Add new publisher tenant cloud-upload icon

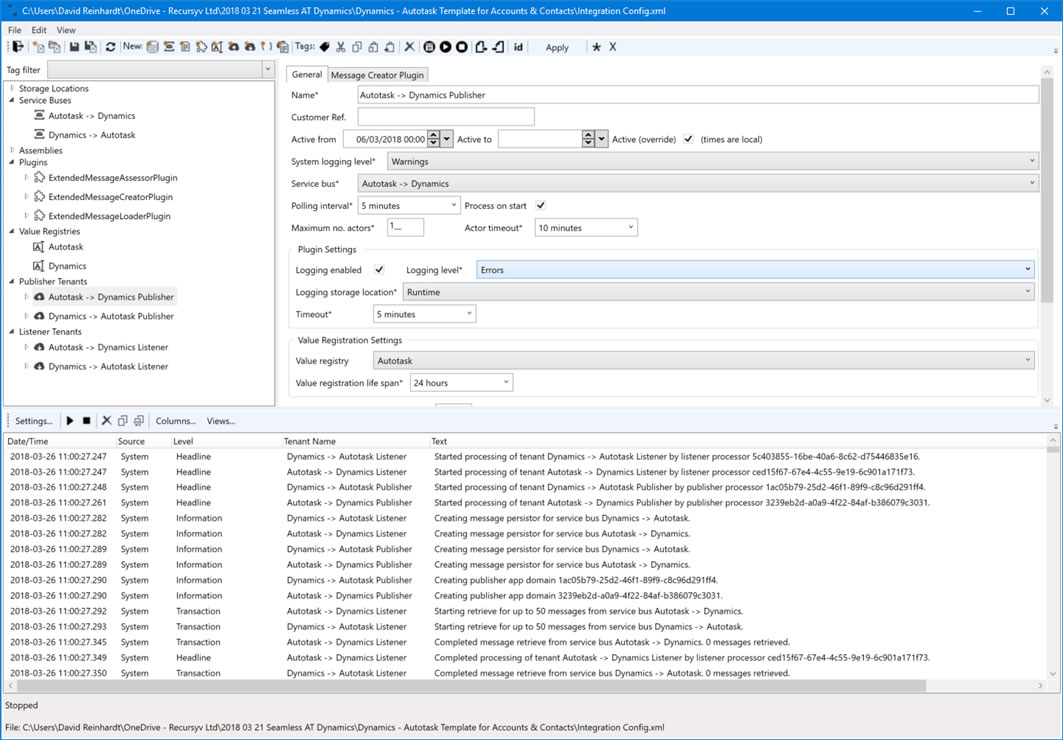233,47
